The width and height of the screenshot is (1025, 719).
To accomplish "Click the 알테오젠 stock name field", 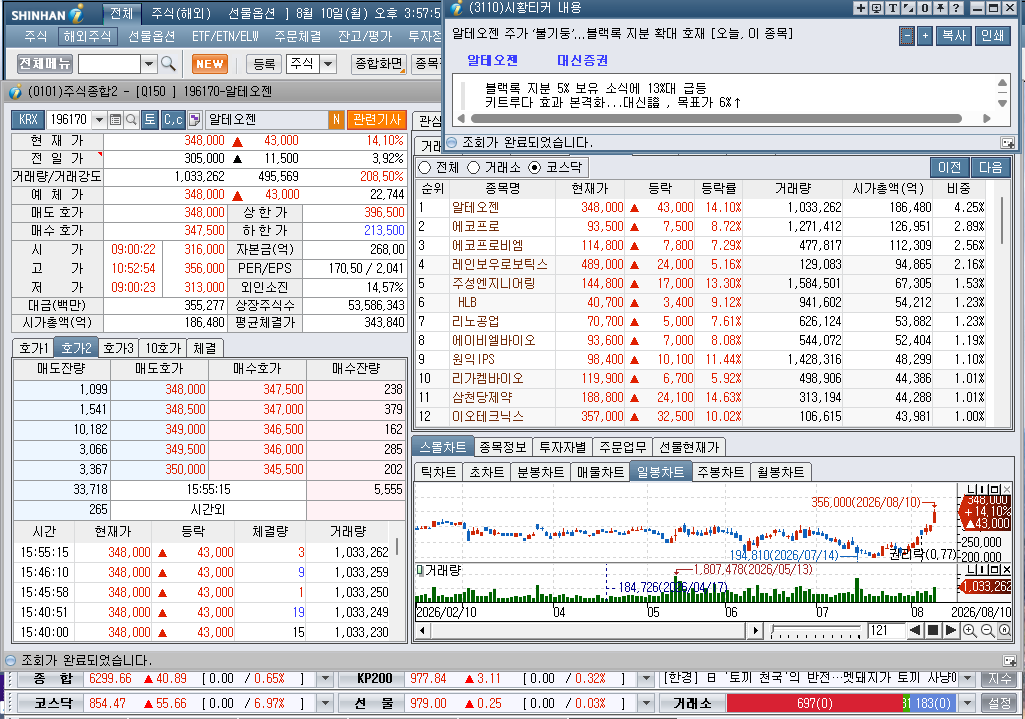I will 267,120.
